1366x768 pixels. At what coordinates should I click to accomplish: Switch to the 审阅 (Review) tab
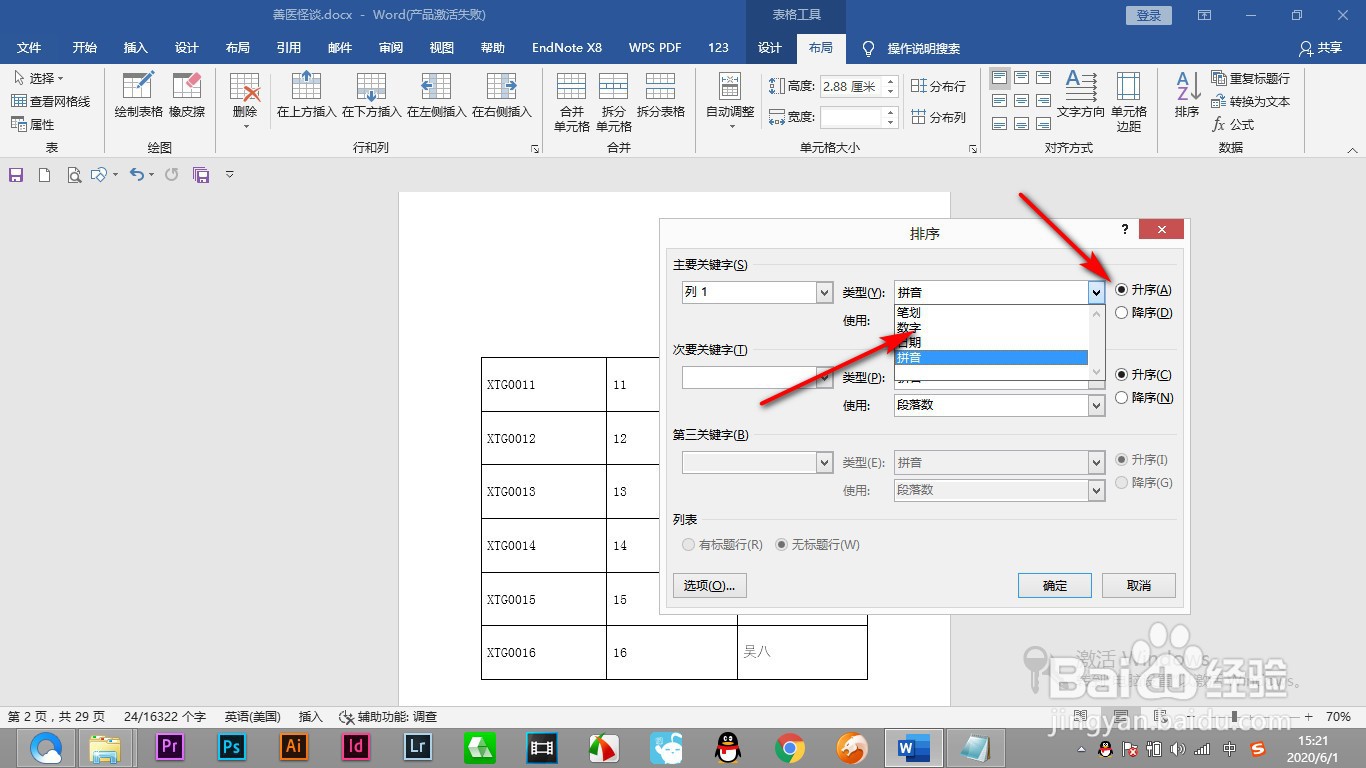[391, 48]
